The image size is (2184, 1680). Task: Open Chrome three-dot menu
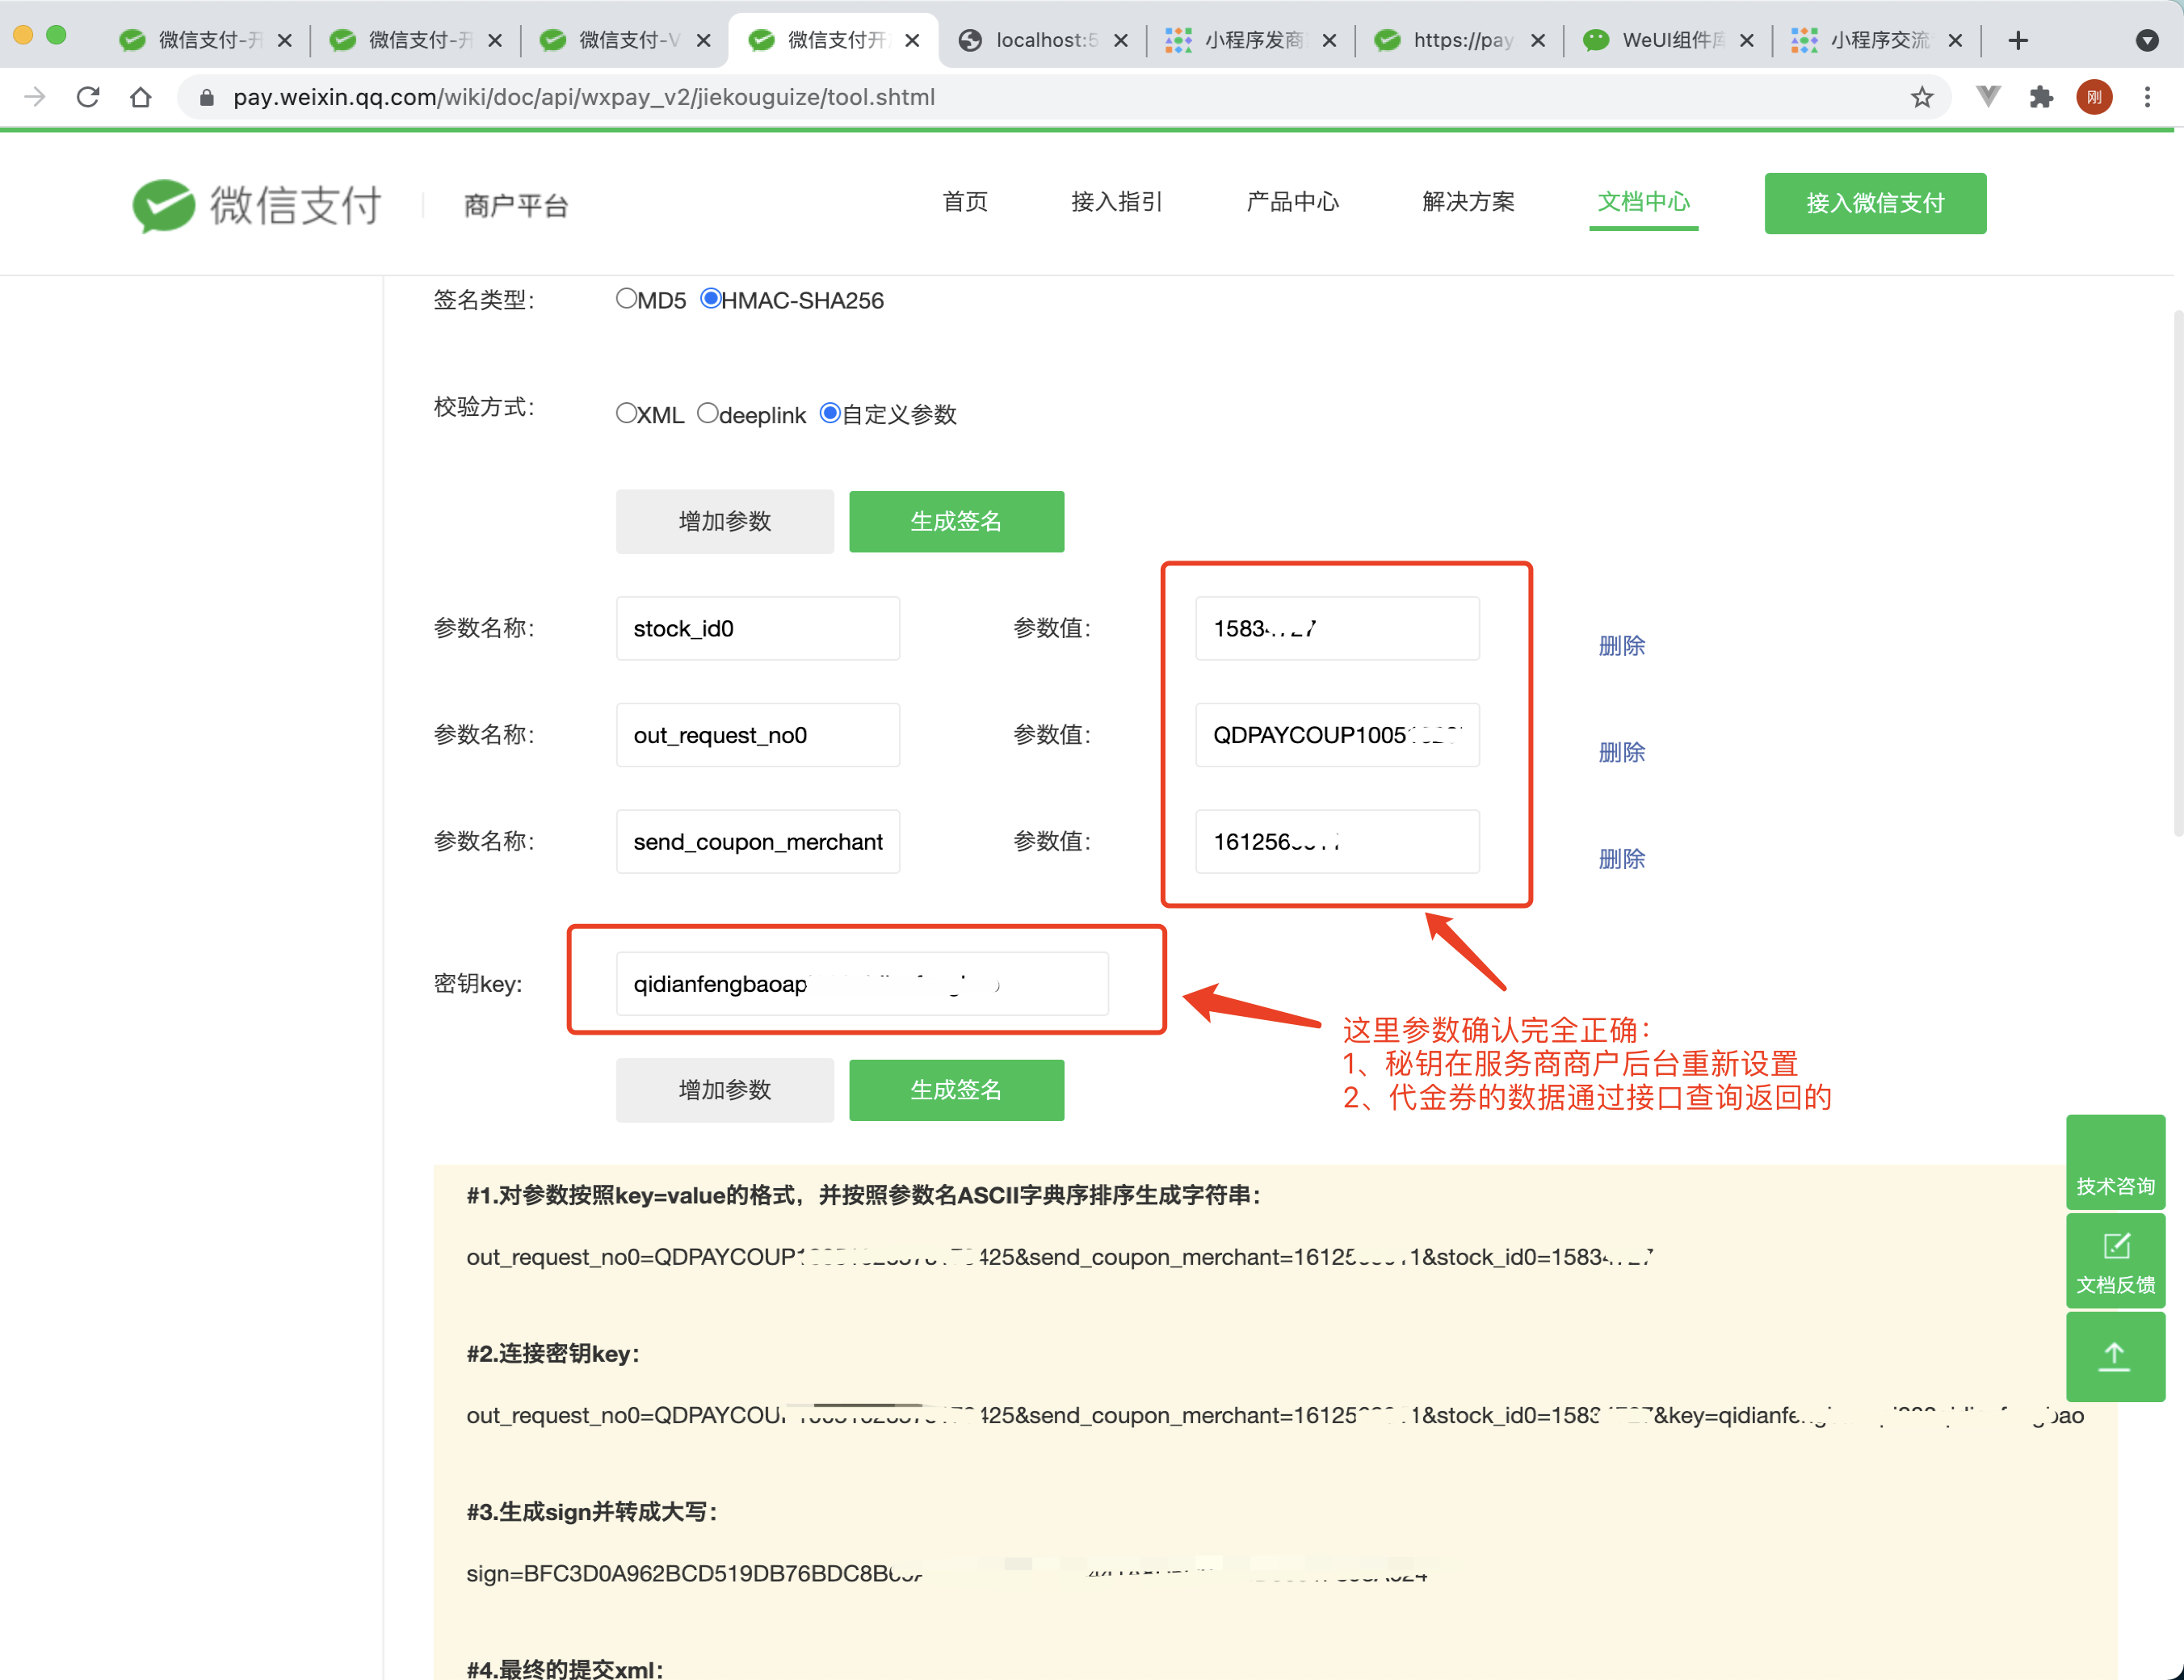coord(2146,97)
